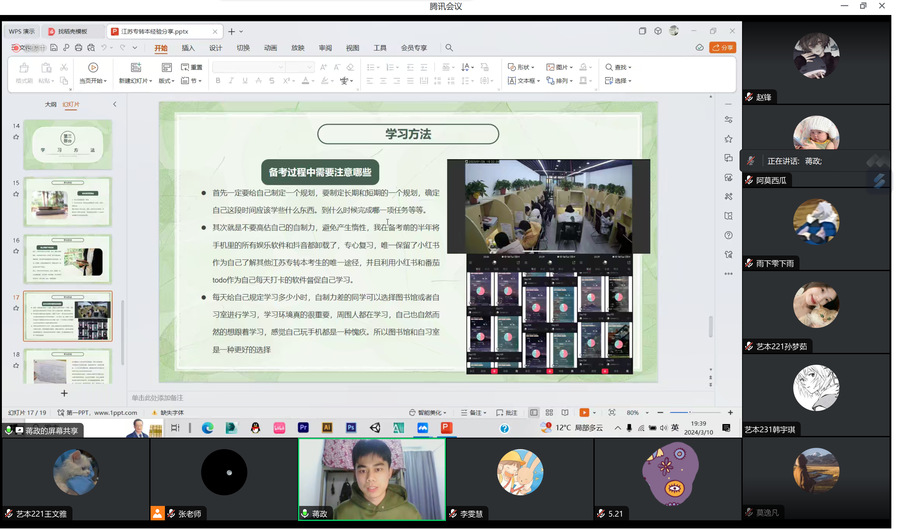Open Premiere Pro from the taskbar
Screen dimensions: 898x530
tap(303, 428)
